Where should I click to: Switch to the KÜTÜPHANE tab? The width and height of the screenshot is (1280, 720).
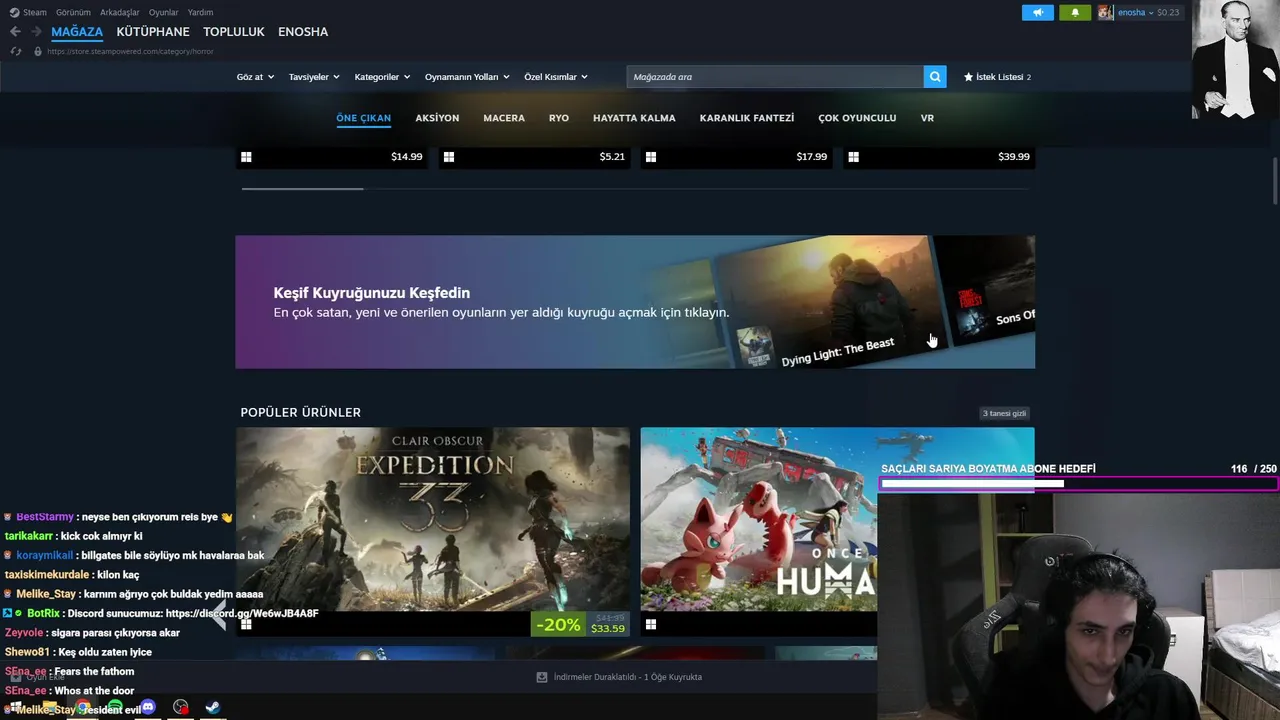tap(153, 32)
